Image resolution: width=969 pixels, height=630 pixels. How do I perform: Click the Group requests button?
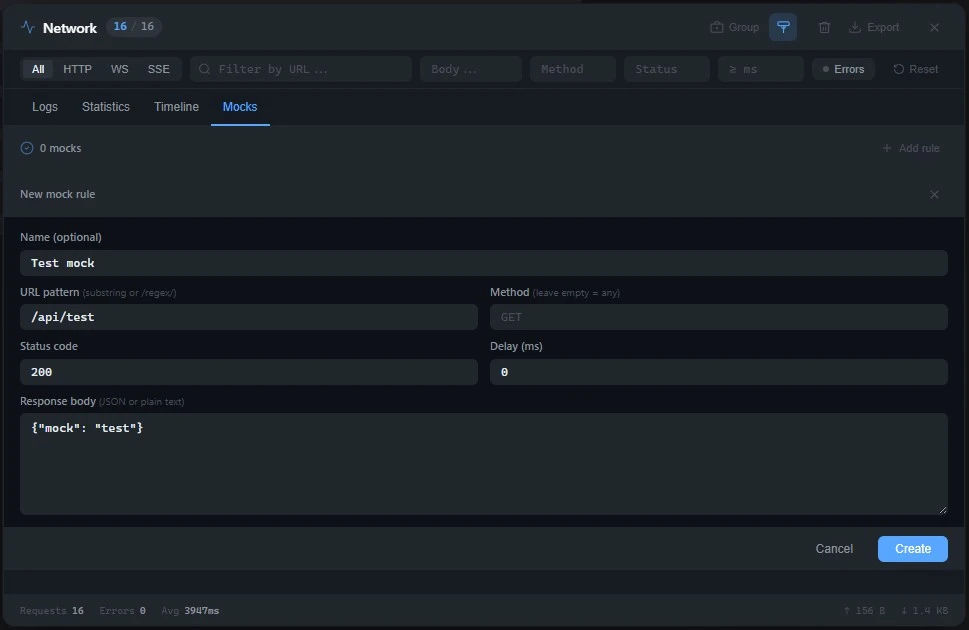coord(734,27)
